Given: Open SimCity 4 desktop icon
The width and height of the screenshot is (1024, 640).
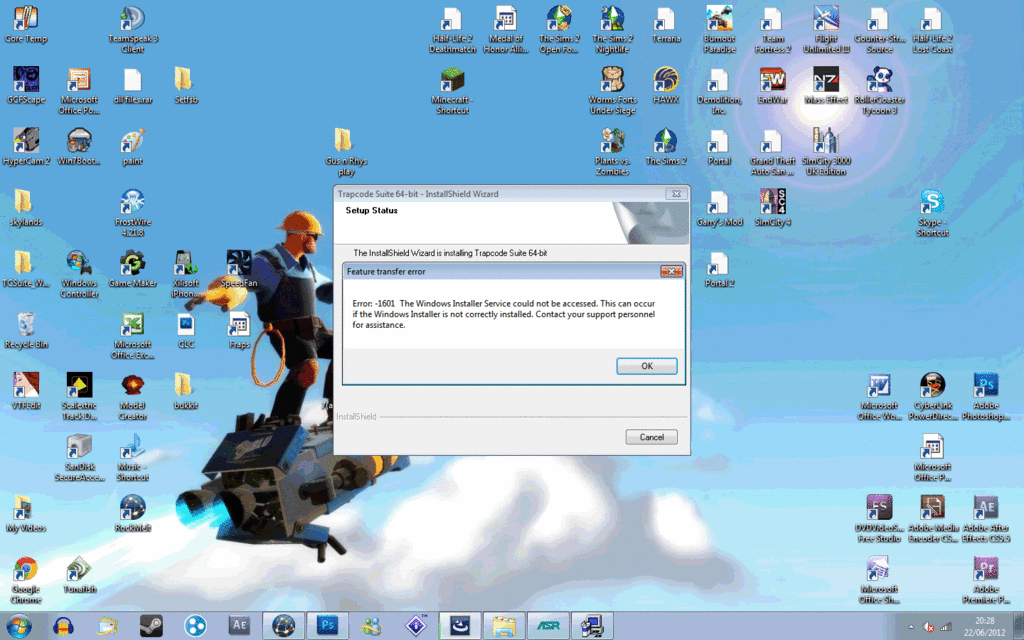Looking at the screenshot, I should 773,208.
